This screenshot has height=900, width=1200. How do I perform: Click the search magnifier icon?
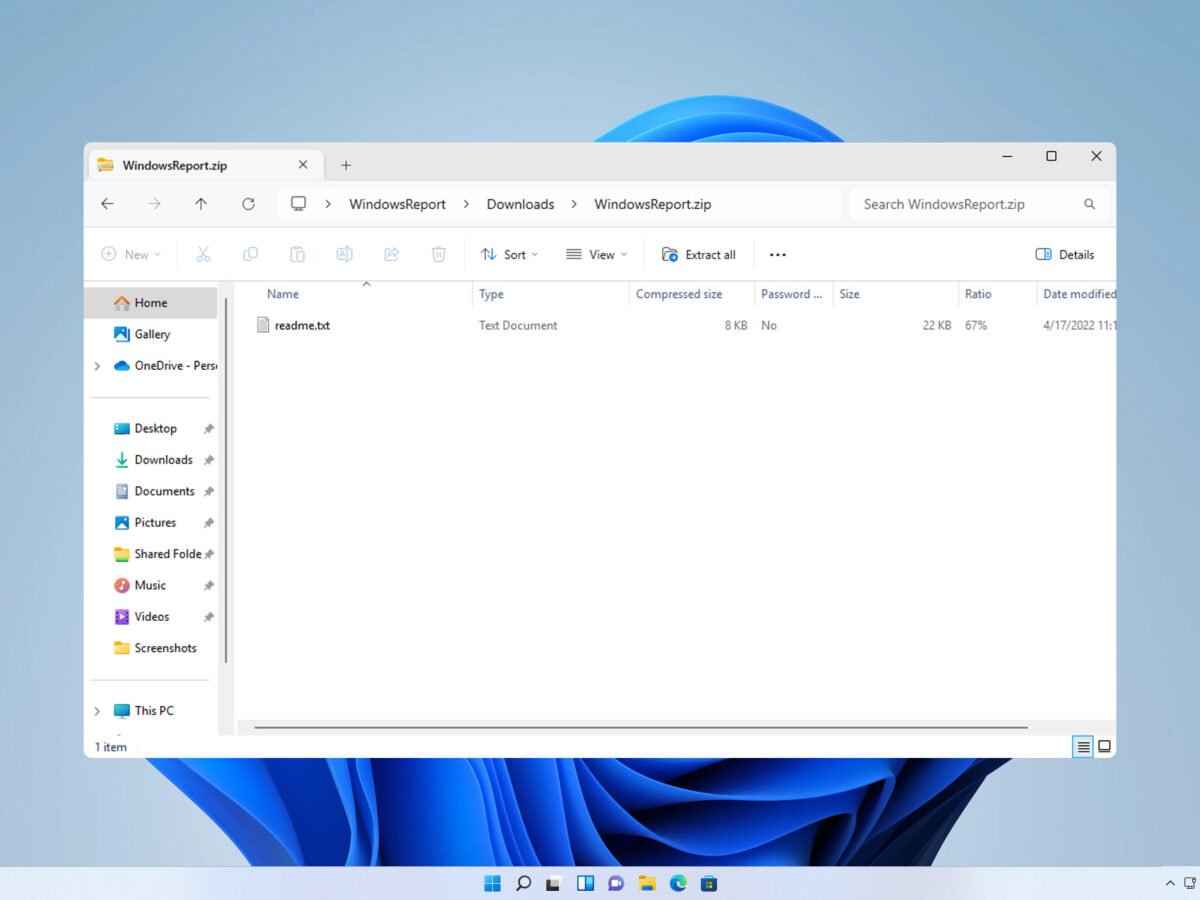pyautogui.click(x=1089, y=204)
